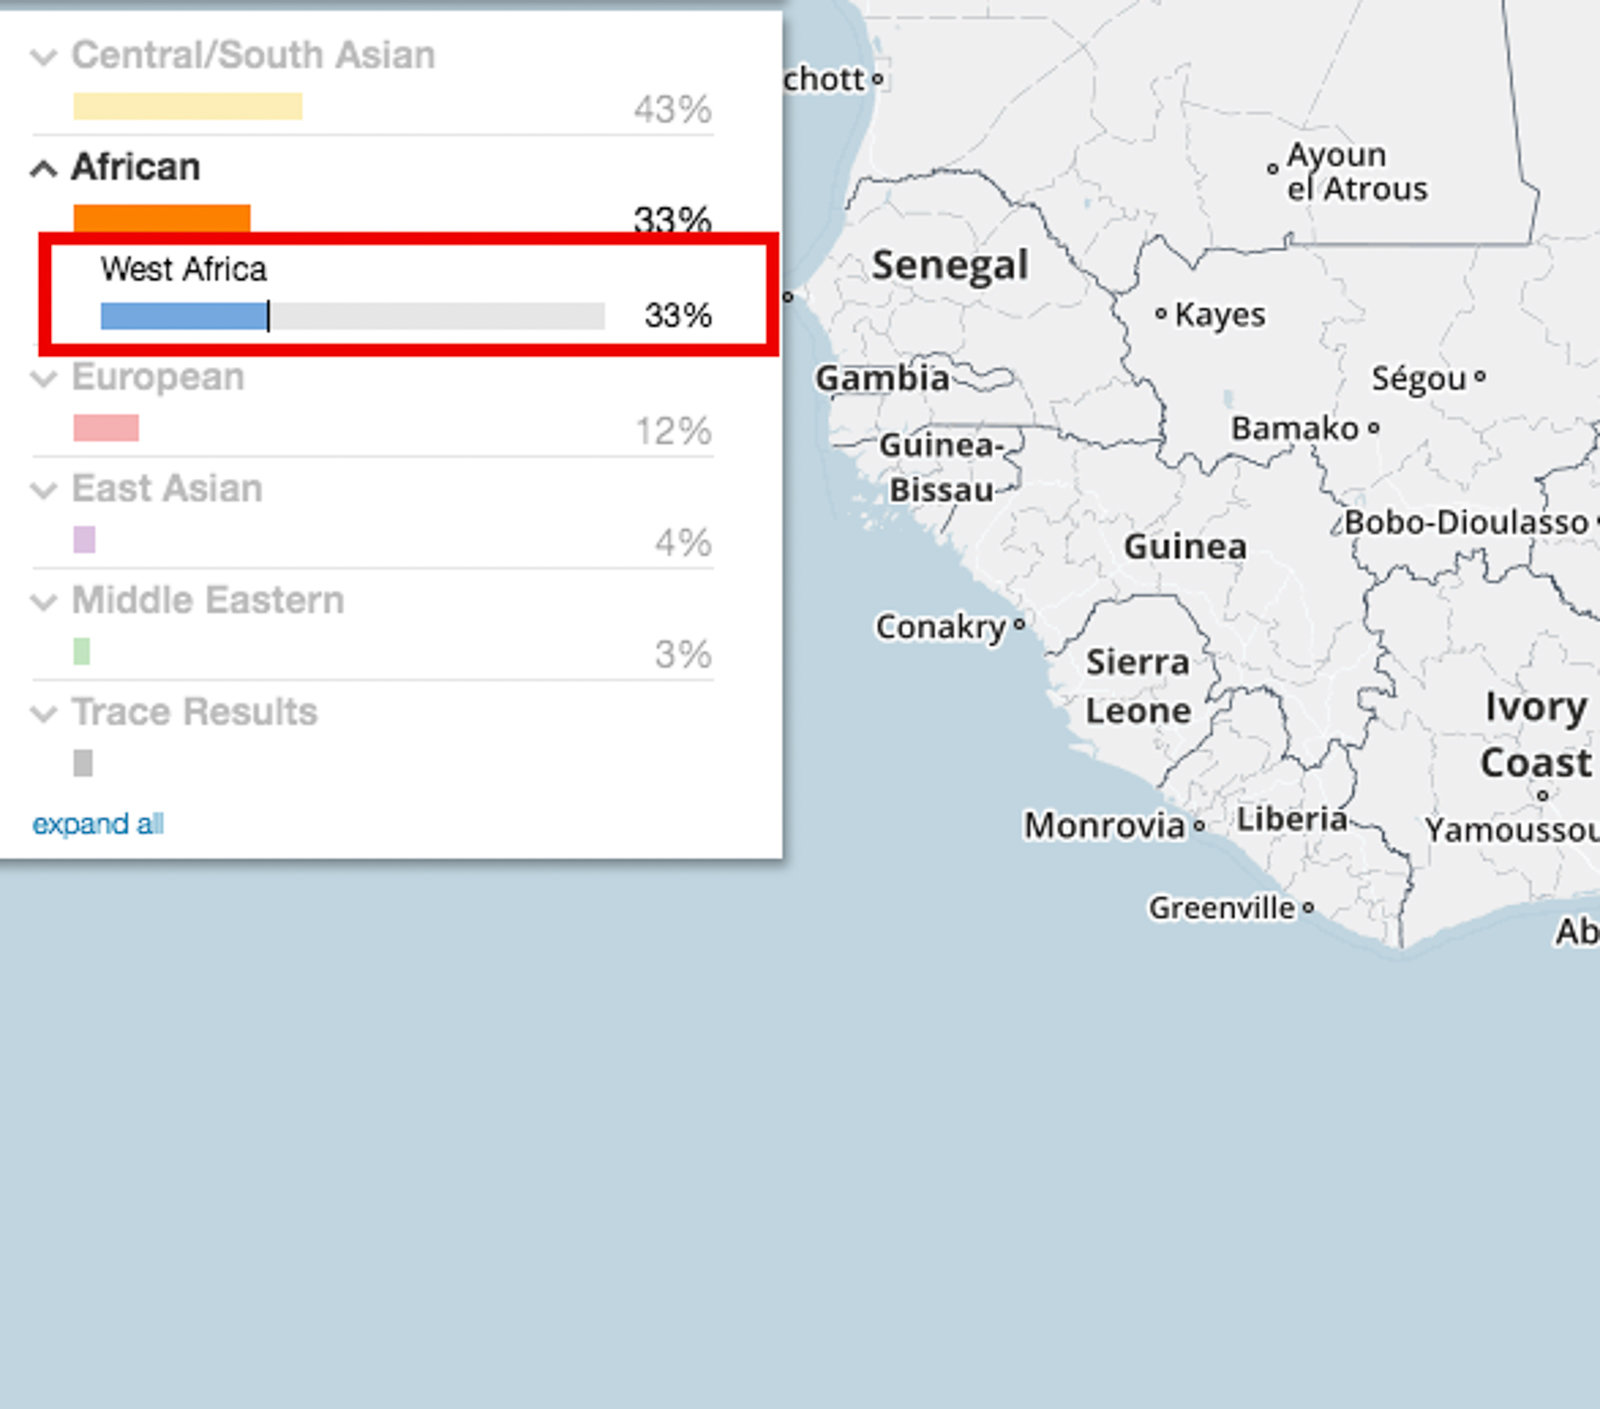The image size is (1600, 1409).
Task: Click the Conakry city marker dot
Action: pyautogui.click(x=1019, y=625)
